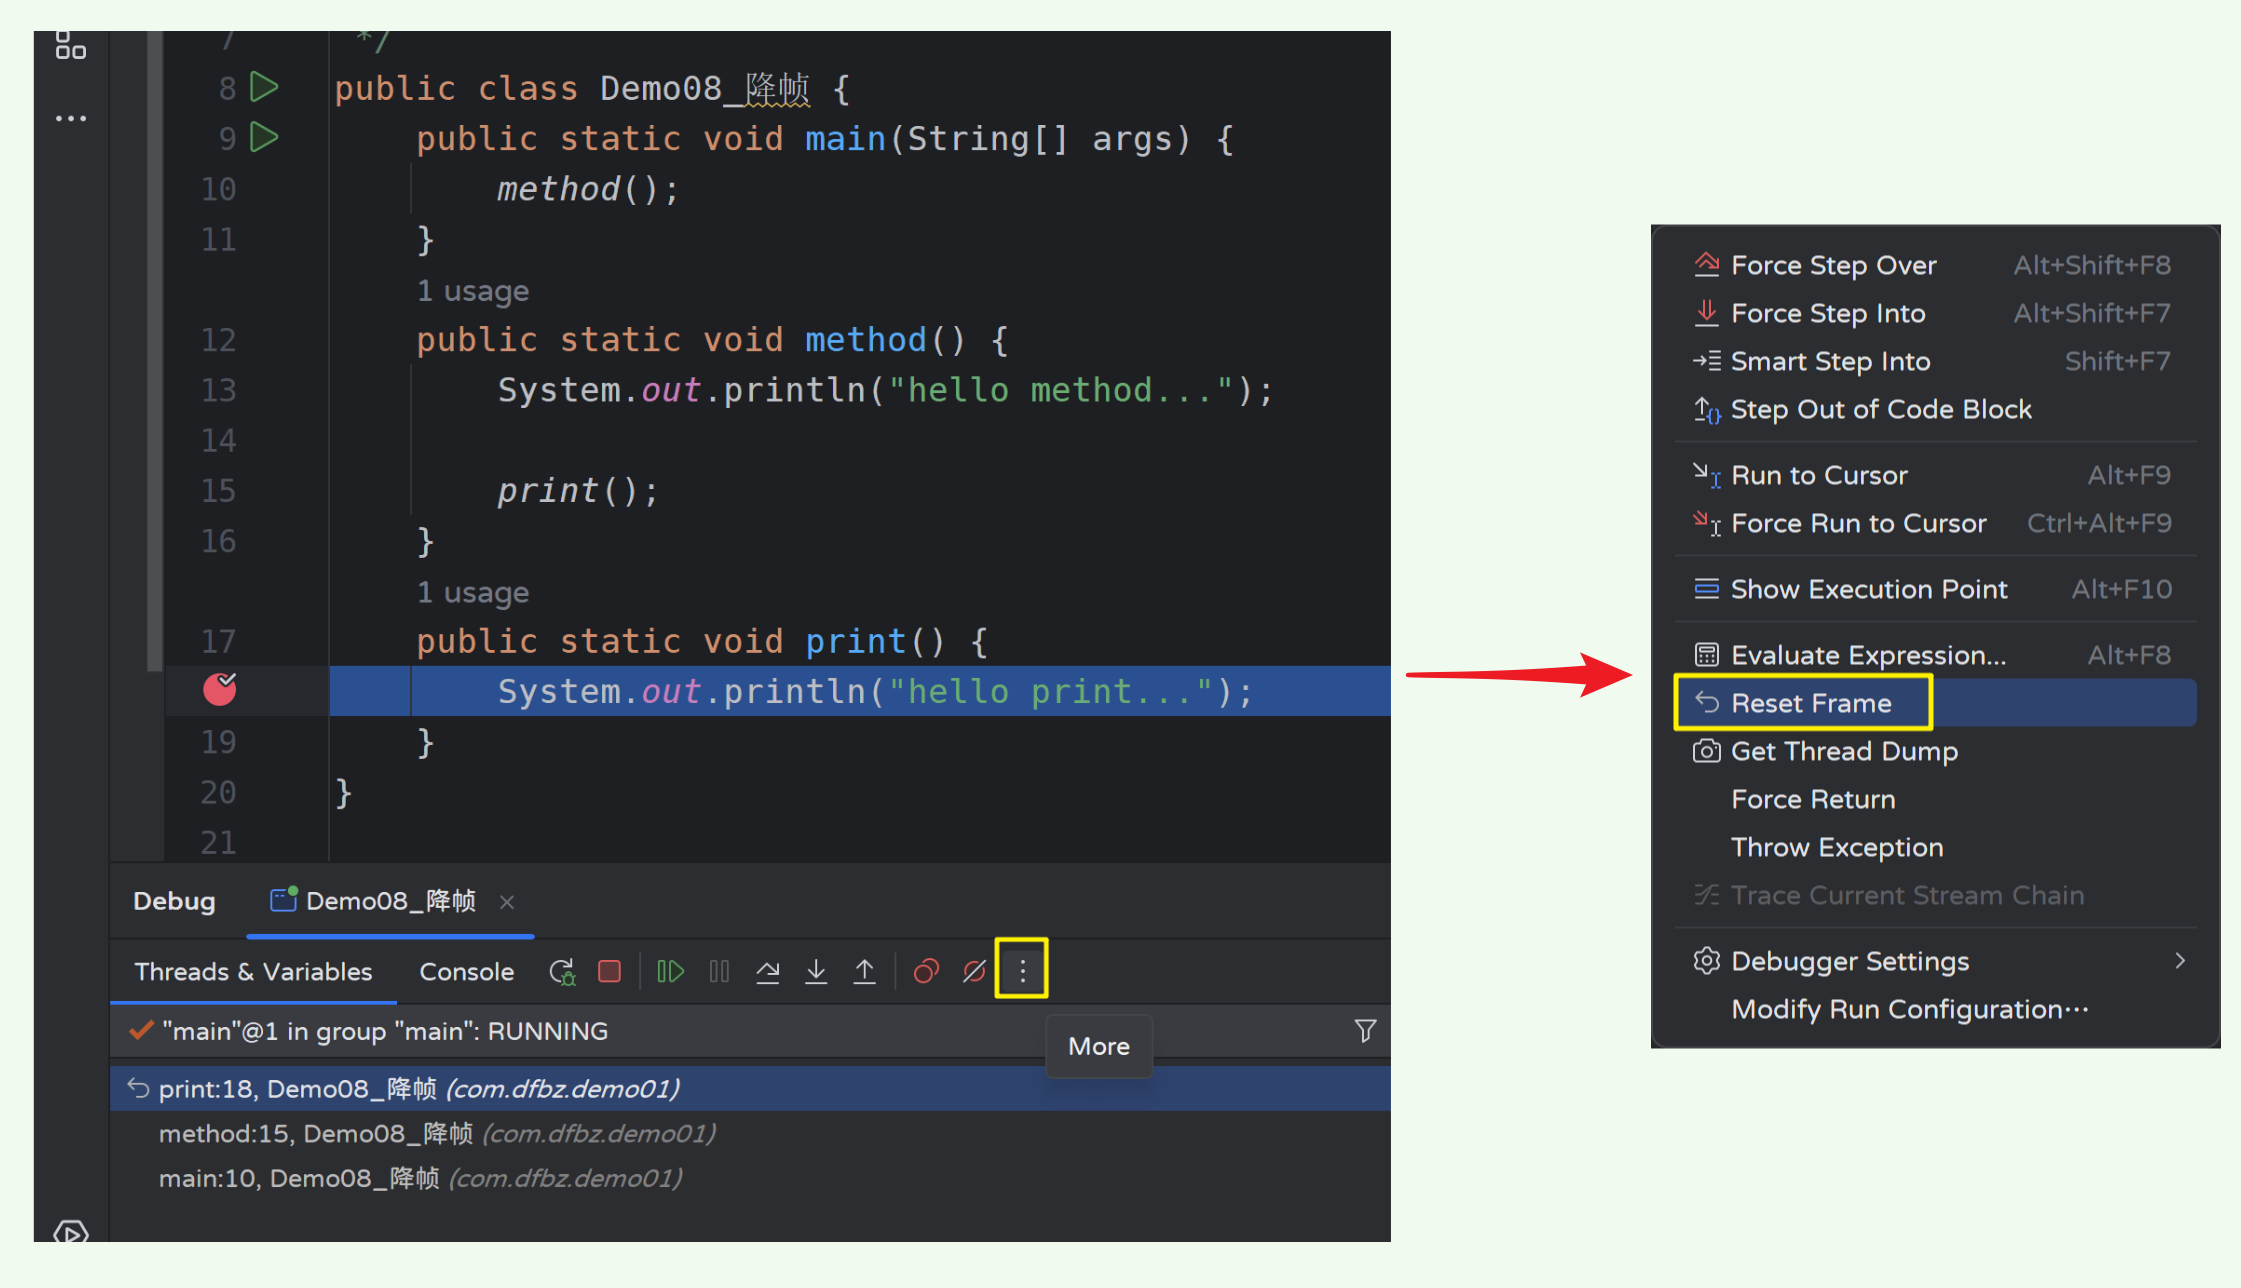Toggle the Mute Breakpoints icon
The image size is (2241, 1288).
(x=974, y=971)
